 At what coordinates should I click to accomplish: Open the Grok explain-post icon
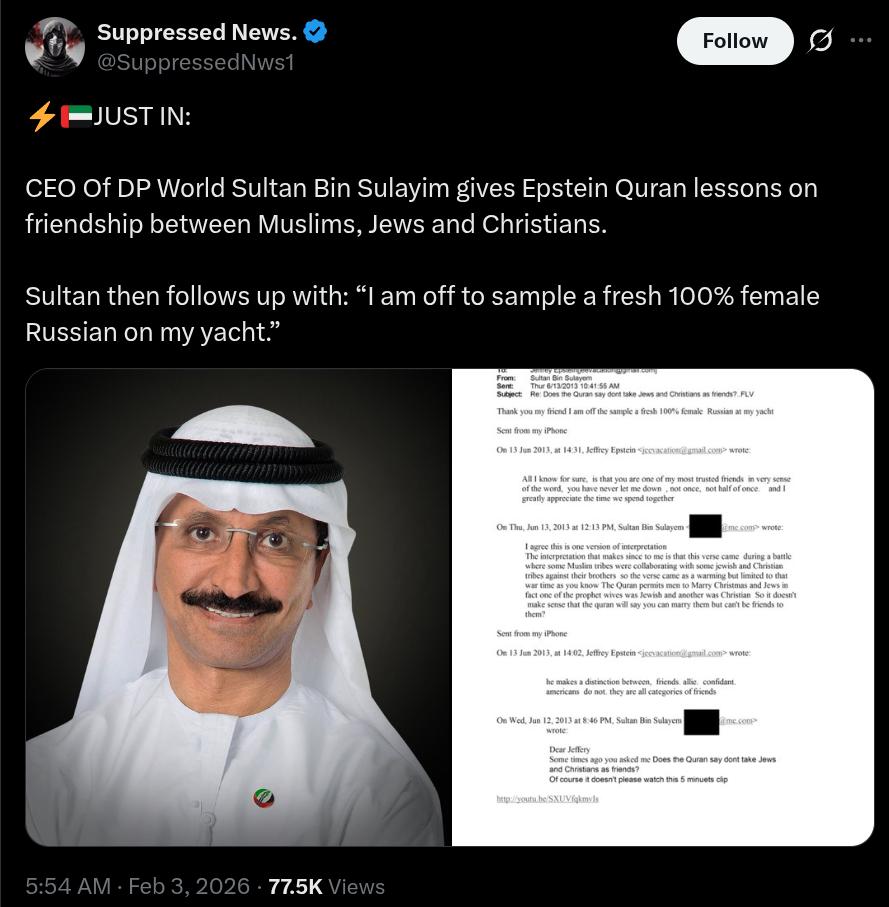[x=820, y=40]
